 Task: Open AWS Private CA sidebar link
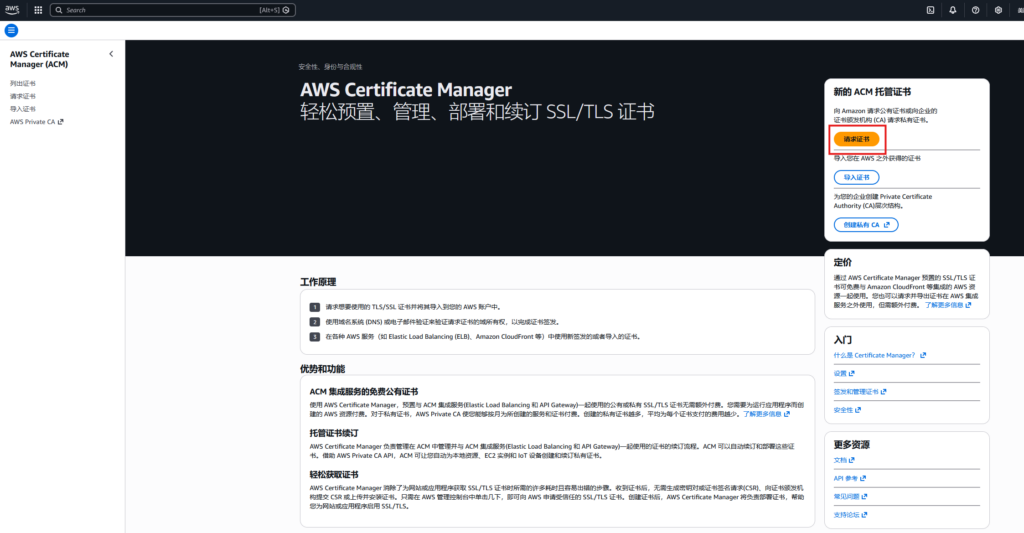[x=36, y=122]
